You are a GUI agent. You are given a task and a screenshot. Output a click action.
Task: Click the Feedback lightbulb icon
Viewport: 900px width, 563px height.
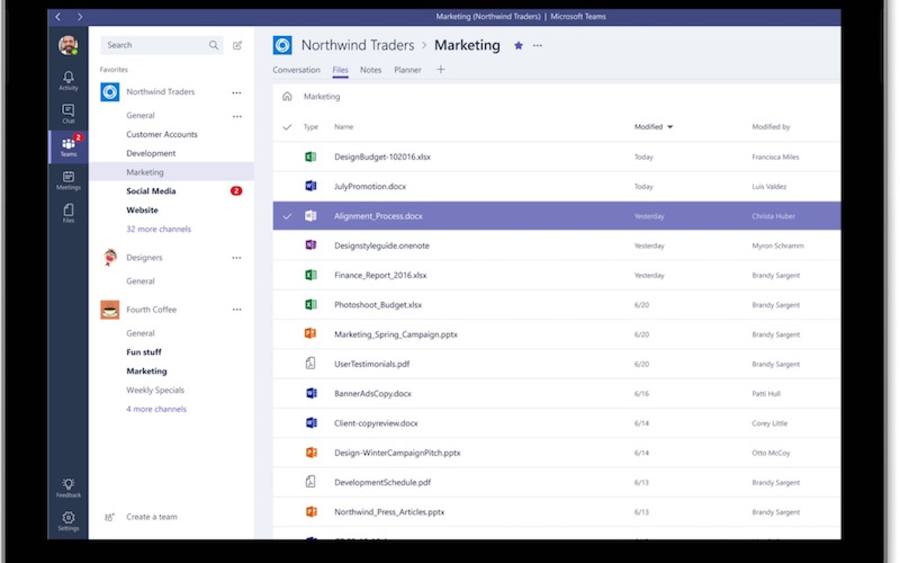point(68,488)
